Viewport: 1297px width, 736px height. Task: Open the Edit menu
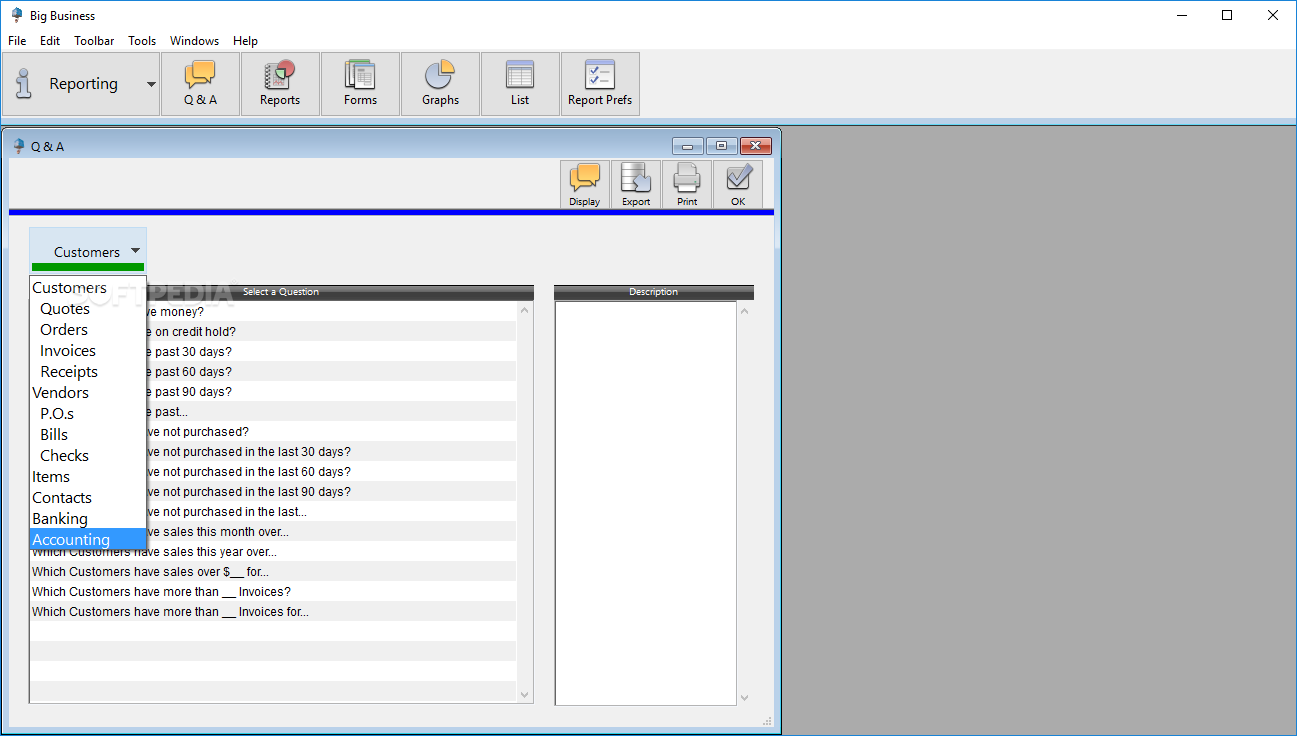click(x=50, y=41)
